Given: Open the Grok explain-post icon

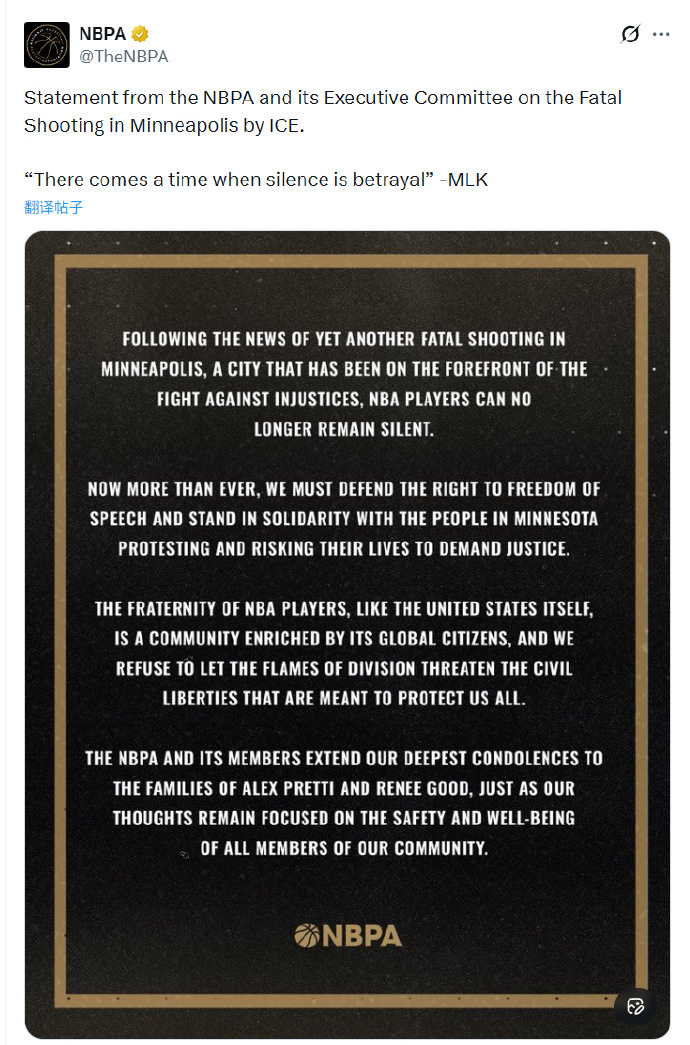Looking at the screenshot, I should coord(630,34).
